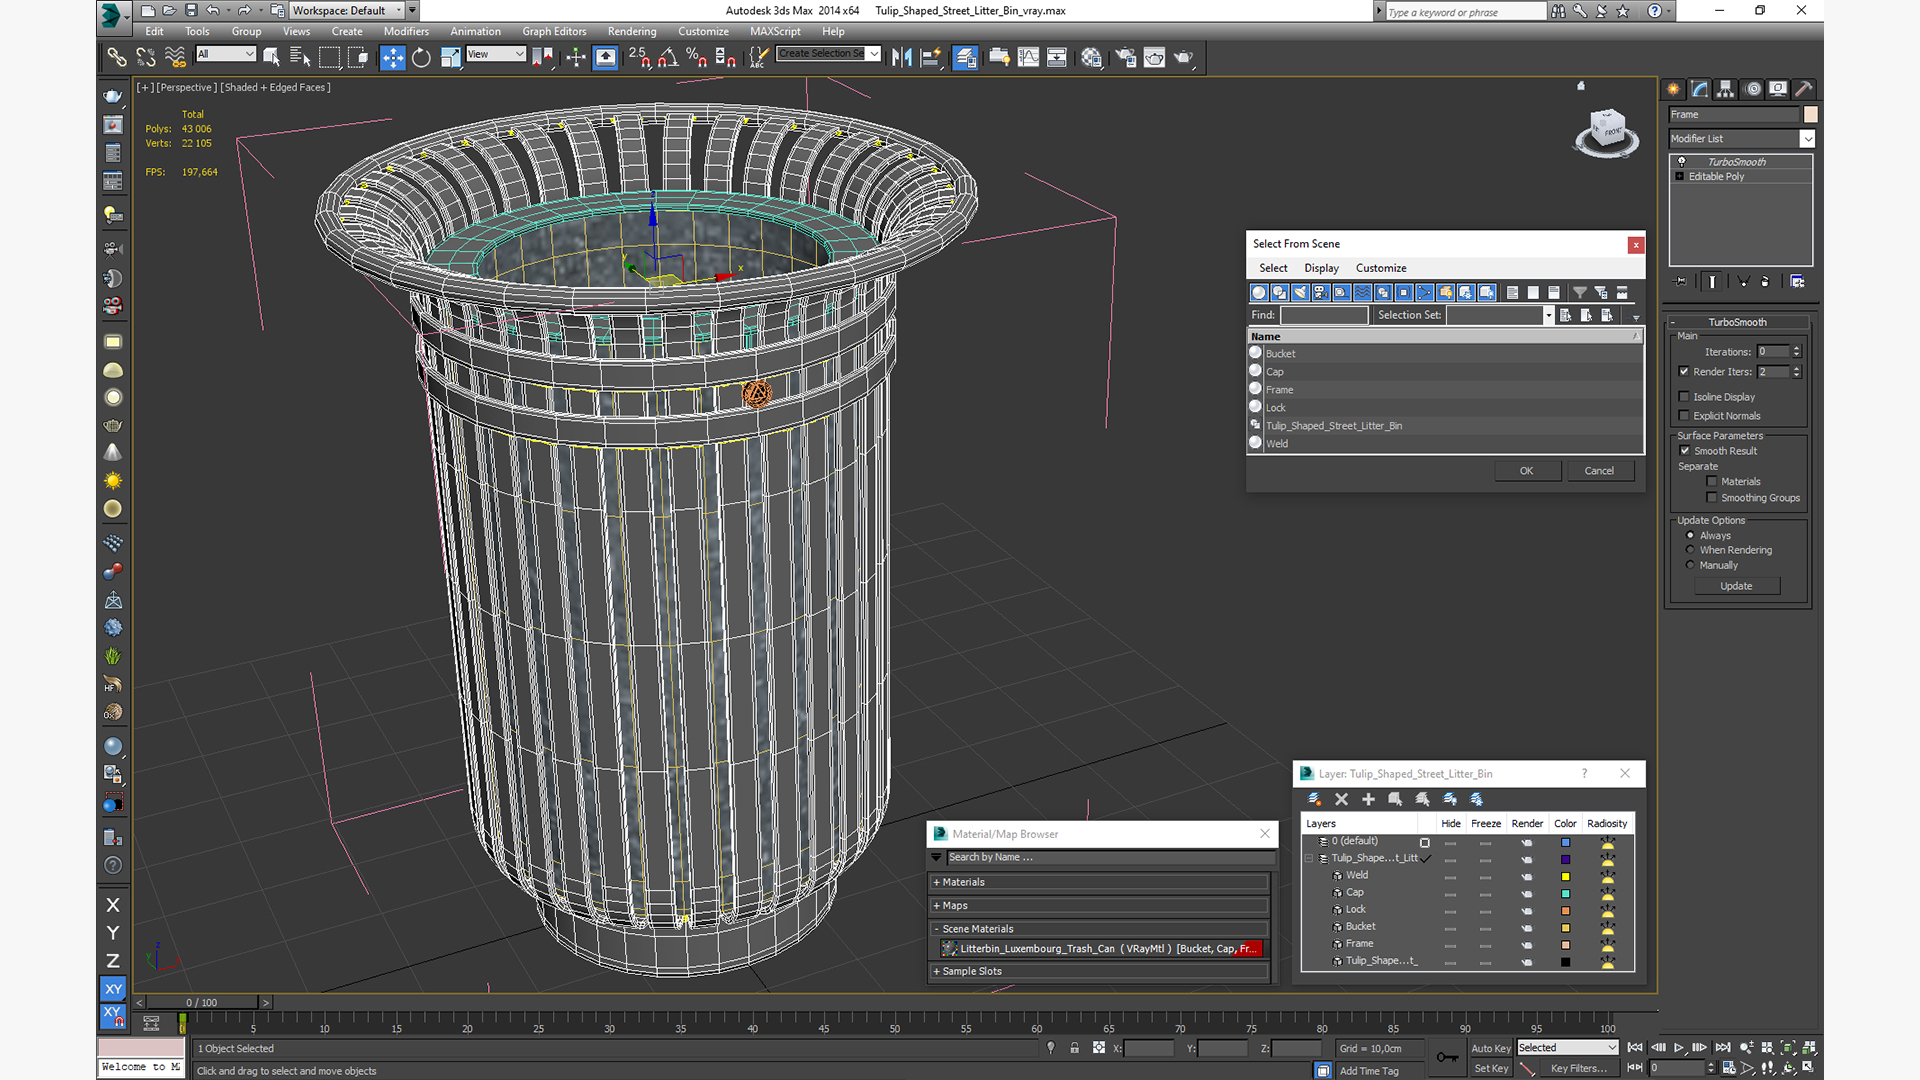Image resolution: width=1920 pixels, height=1080 pixels.
Task: Toggle Smooth Result checkbox
Action: pos(1685,450)
